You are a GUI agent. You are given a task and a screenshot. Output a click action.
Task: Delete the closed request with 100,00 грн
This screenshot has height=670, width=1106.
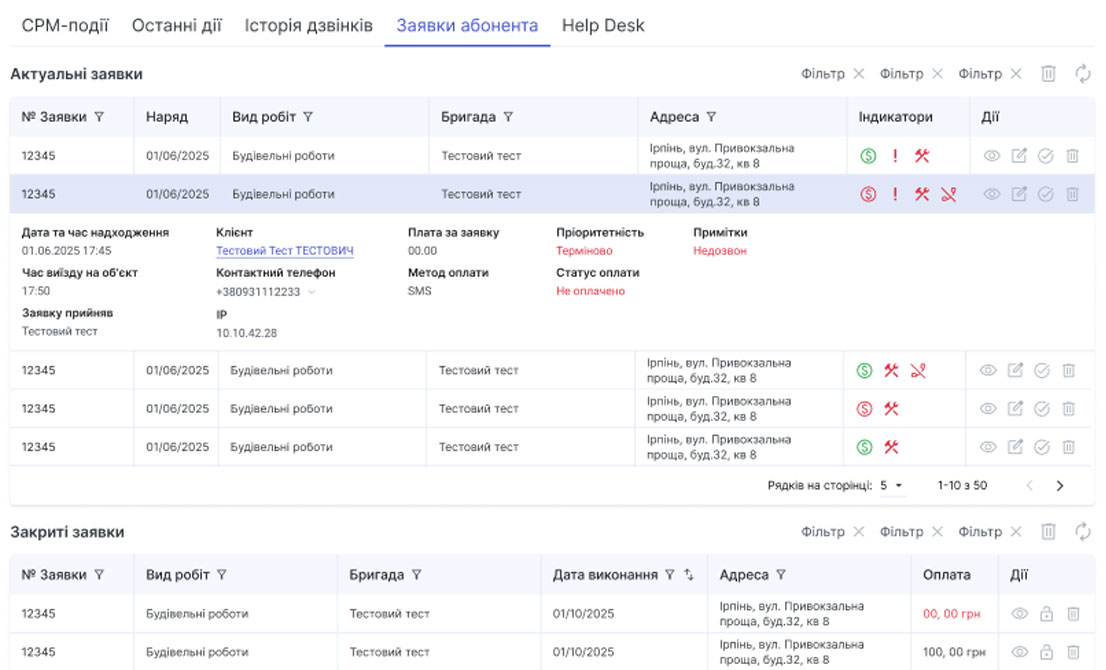pyautogui.click(x=1072, y=652)
